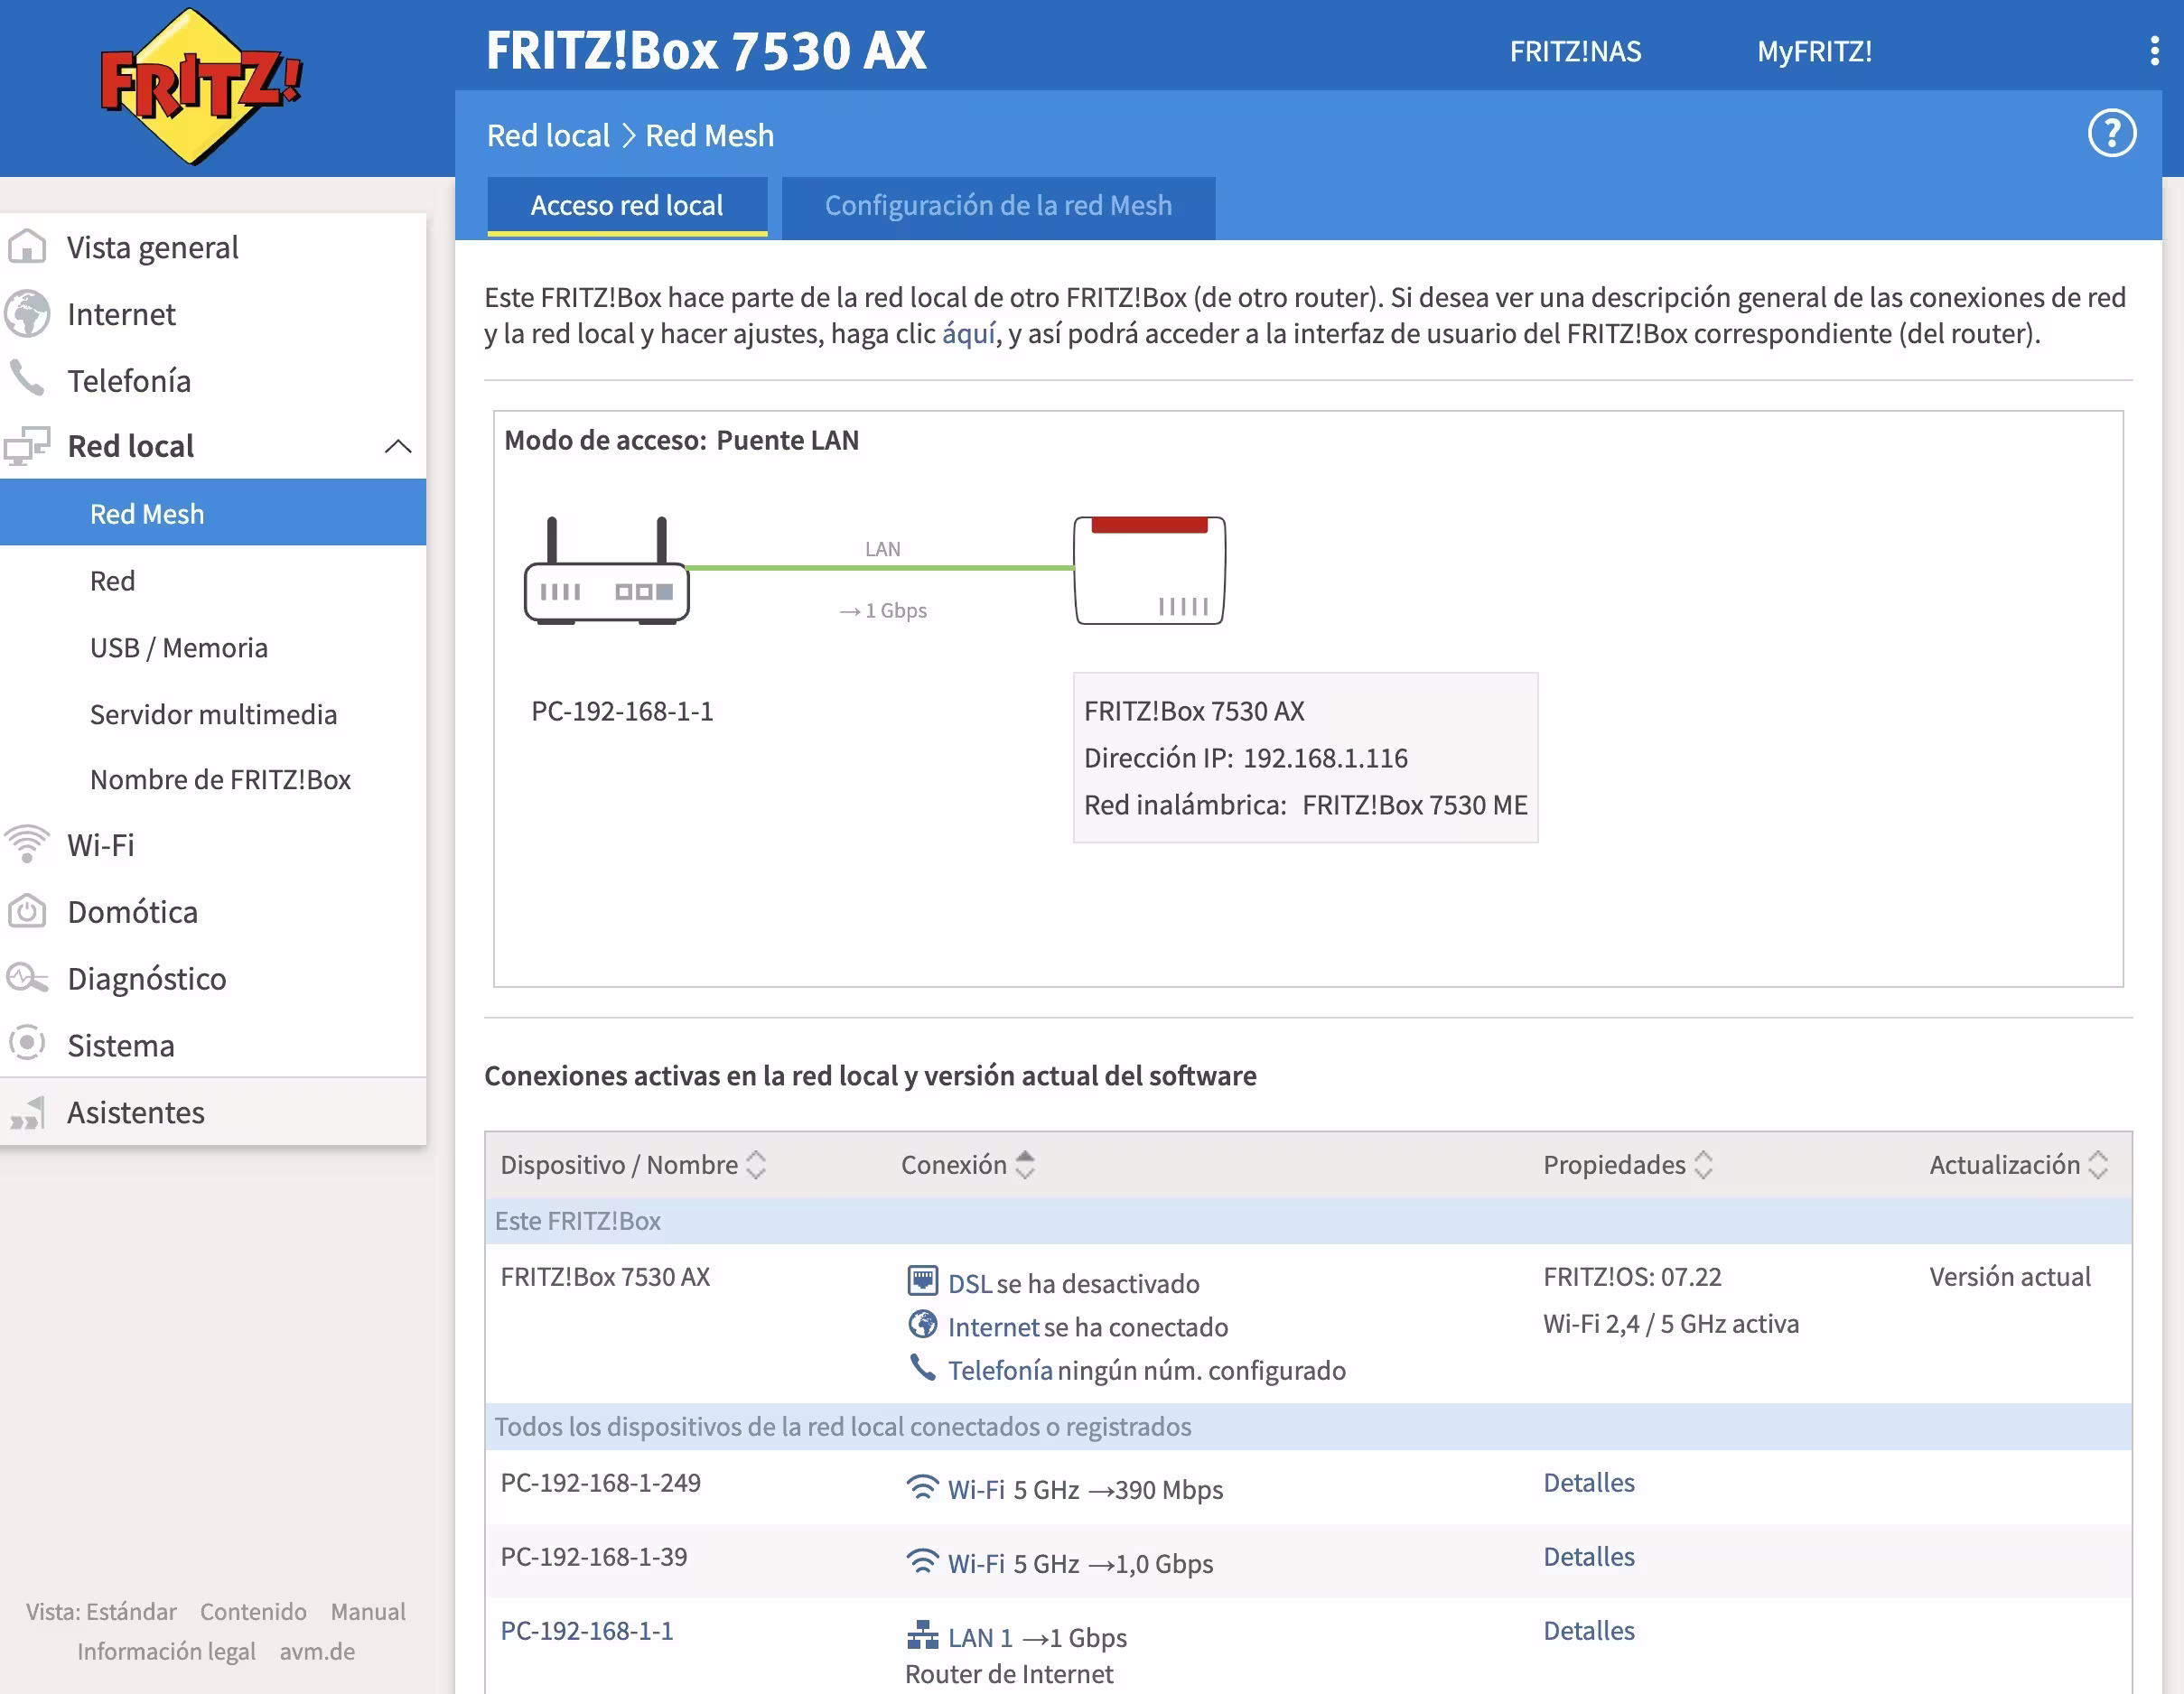
Task: Sort by Actualización column
Action: 2098,1164
